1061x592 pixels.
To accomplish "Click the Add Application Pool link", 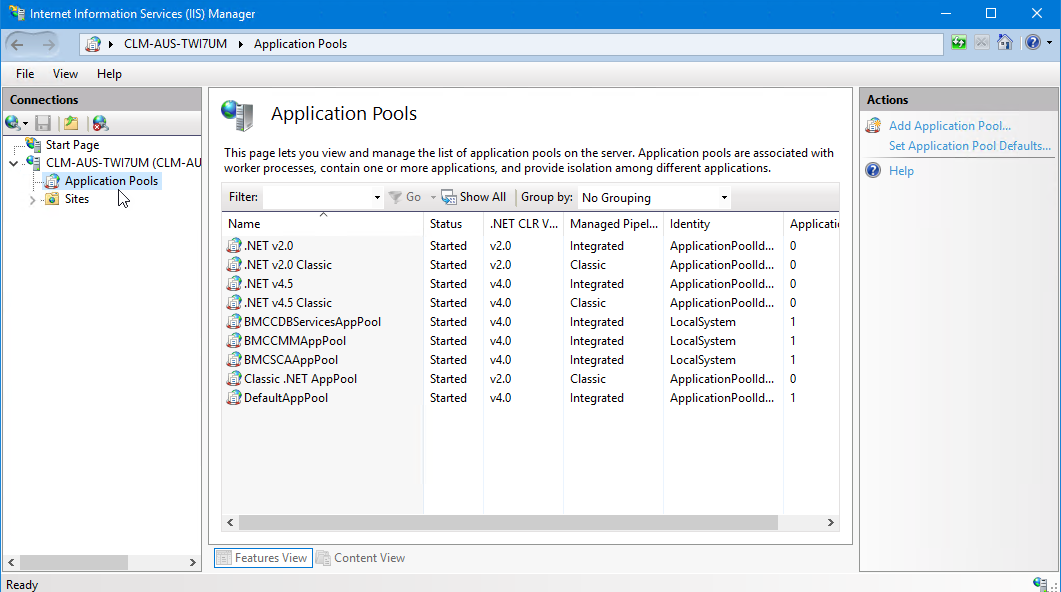I will pyautogui.click(x=949, y=126).
